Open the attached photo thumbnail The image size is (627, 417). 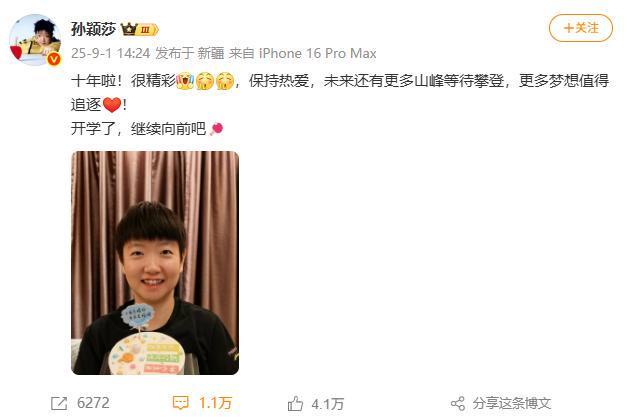point(155,263)
